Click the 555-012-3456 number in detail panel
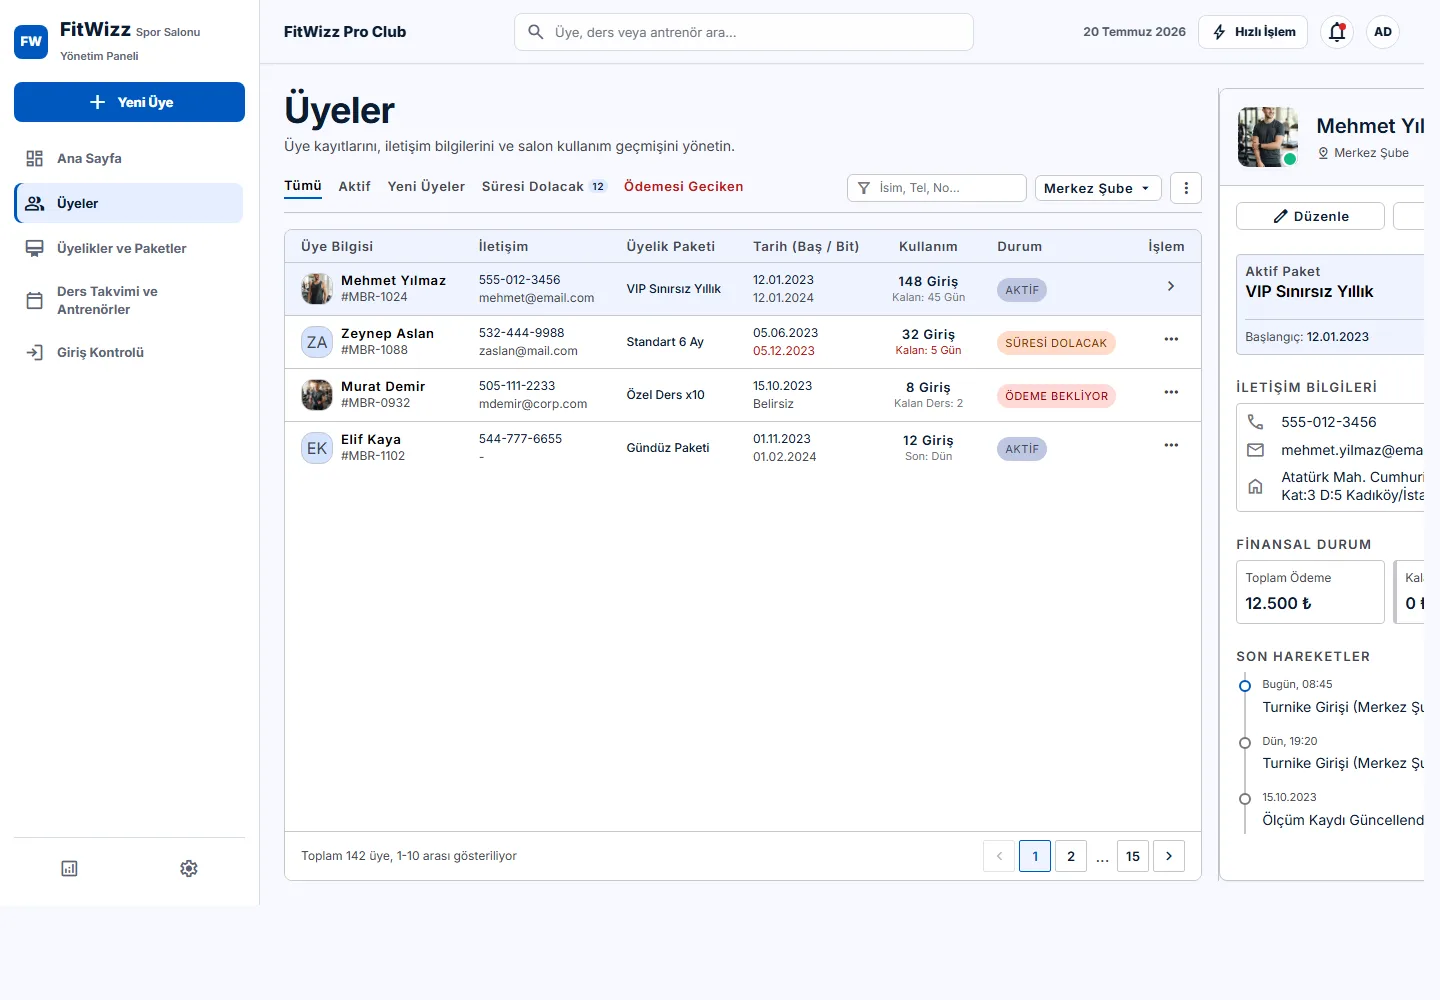The width and height of the screenshot is (1440, 1000). pyautogui.click(x=1329, y=422)
